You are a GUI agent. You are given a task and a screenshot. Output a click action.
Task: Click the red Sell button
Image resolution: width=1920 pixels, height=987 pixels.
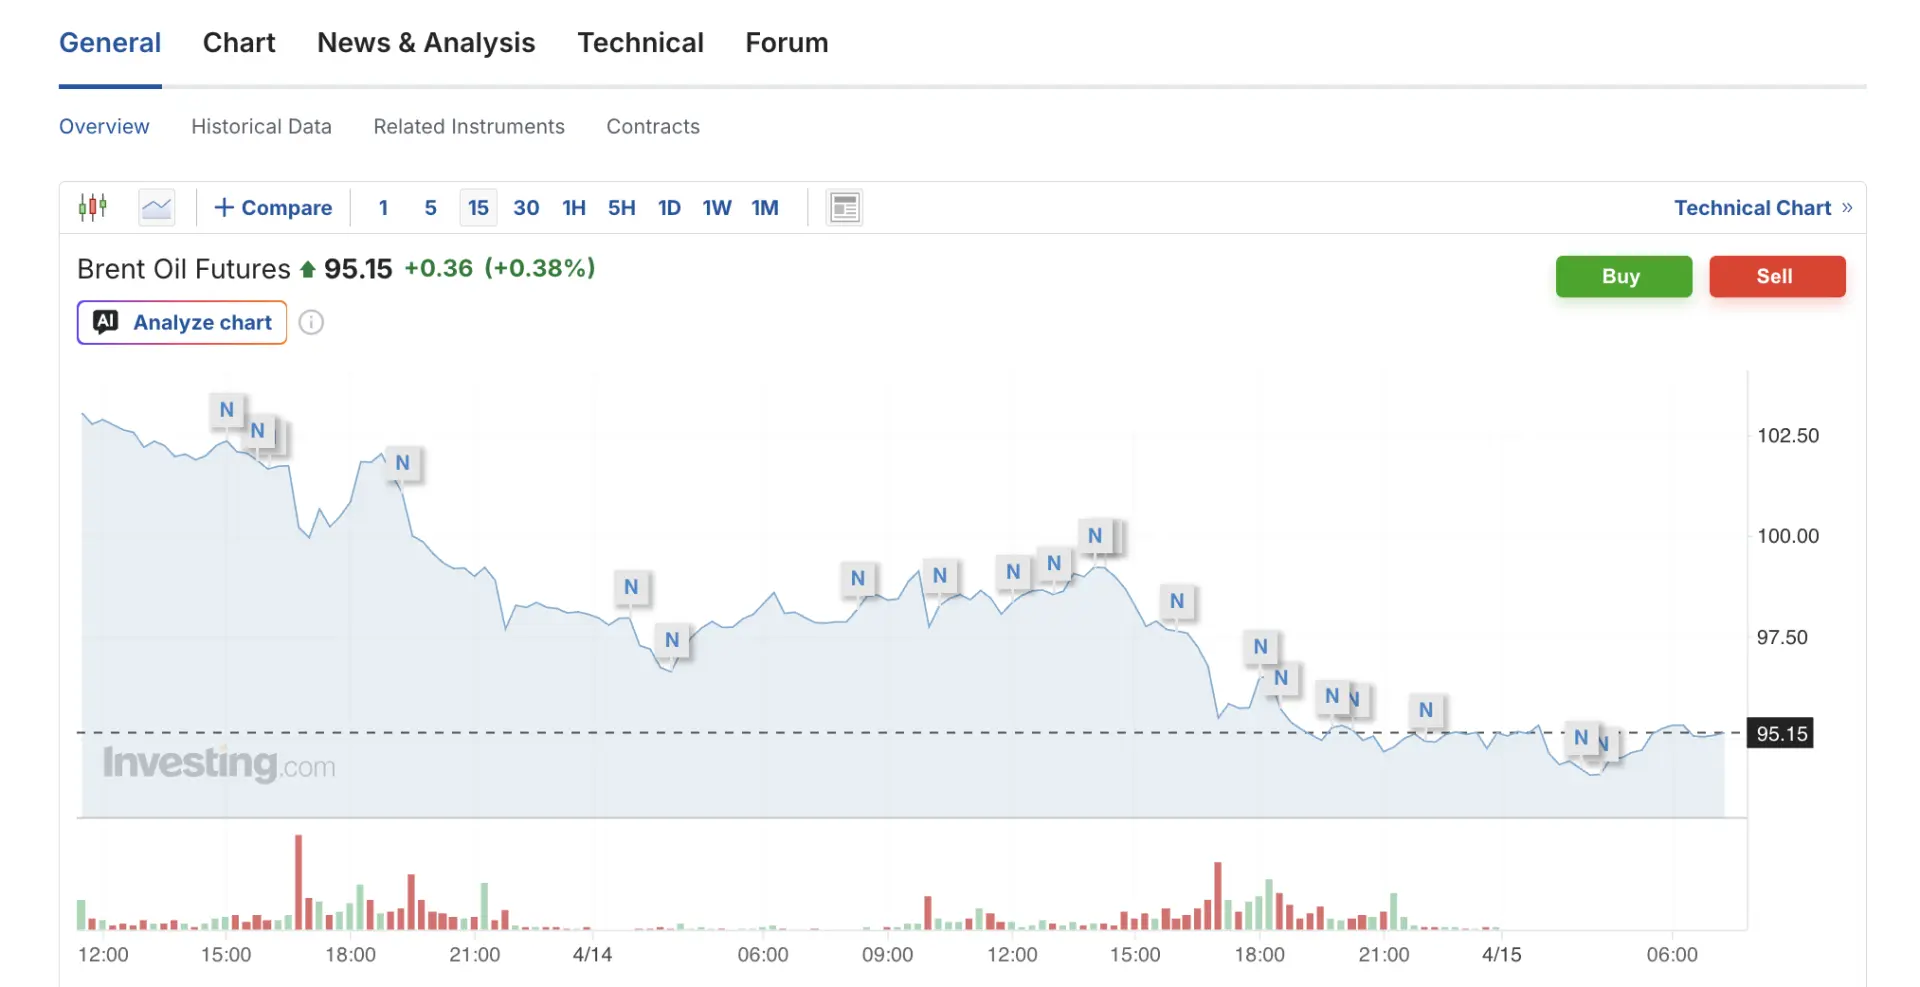[x=1777, y=276]
